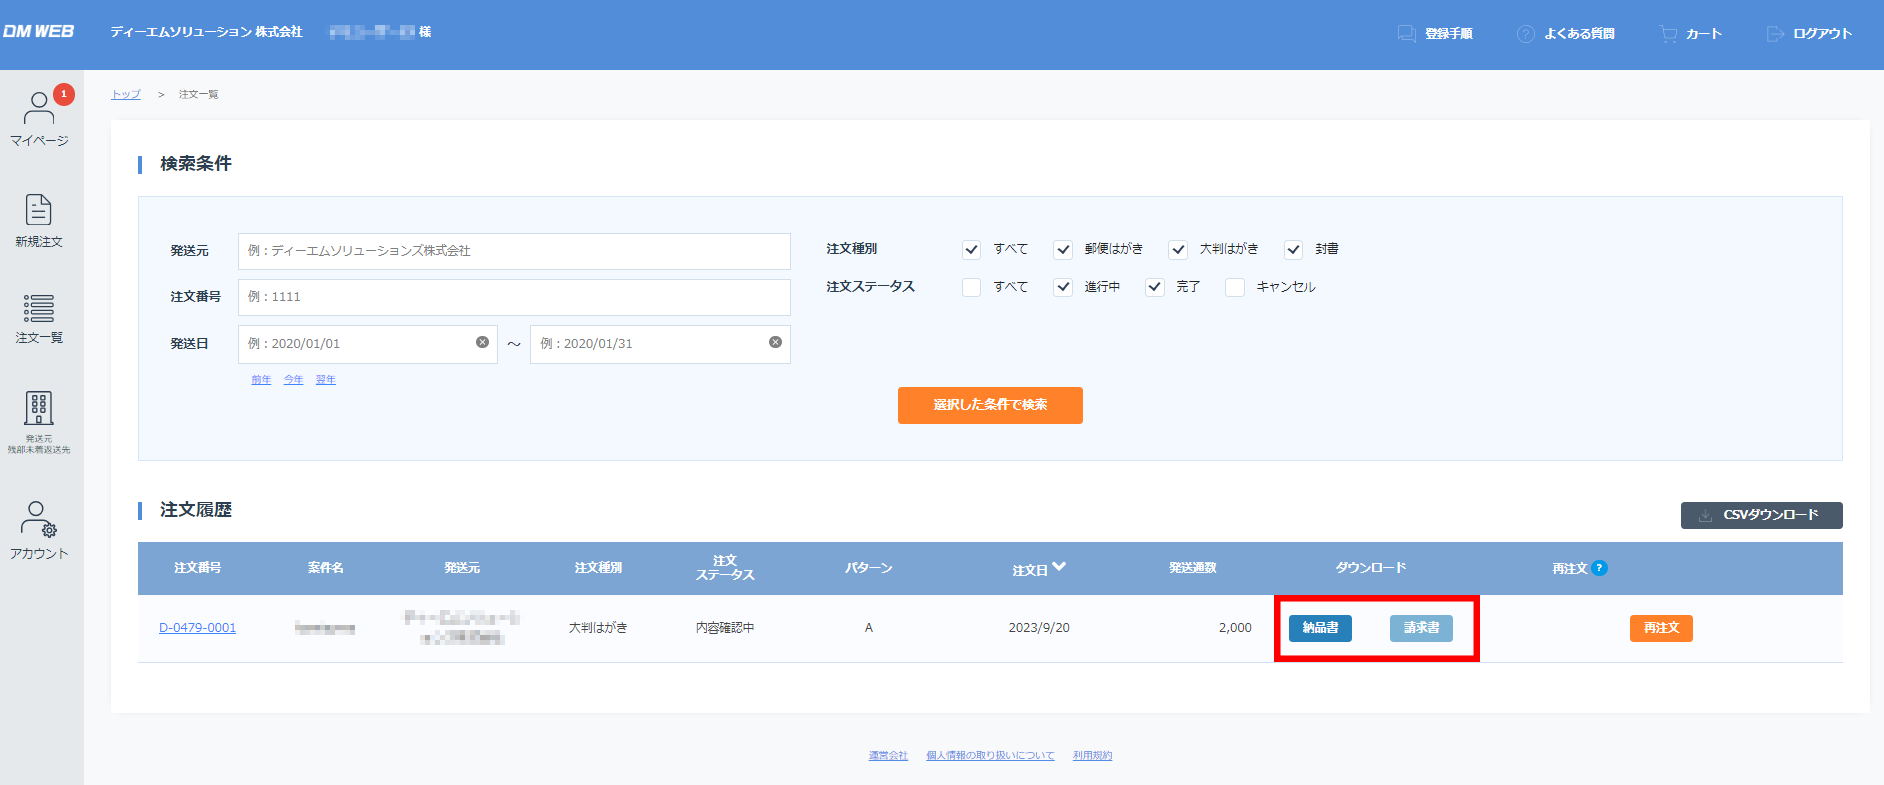The width and height of the screenshot is (1884, 785).
Task: Clear the start 発送日 date field
Action: (x=482, y=342)
